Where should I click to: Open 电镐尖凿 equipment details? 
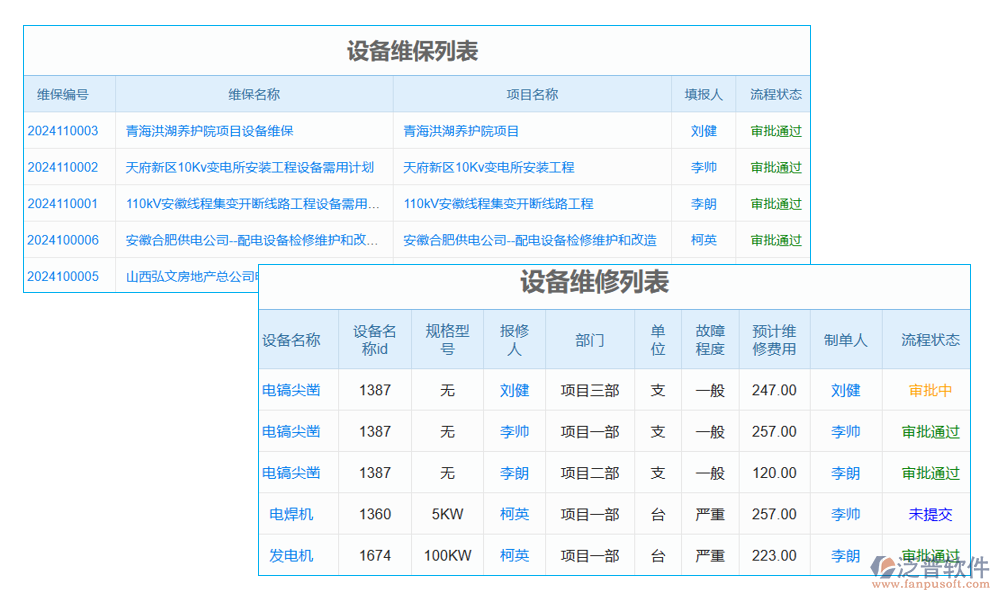pos(293,391)
